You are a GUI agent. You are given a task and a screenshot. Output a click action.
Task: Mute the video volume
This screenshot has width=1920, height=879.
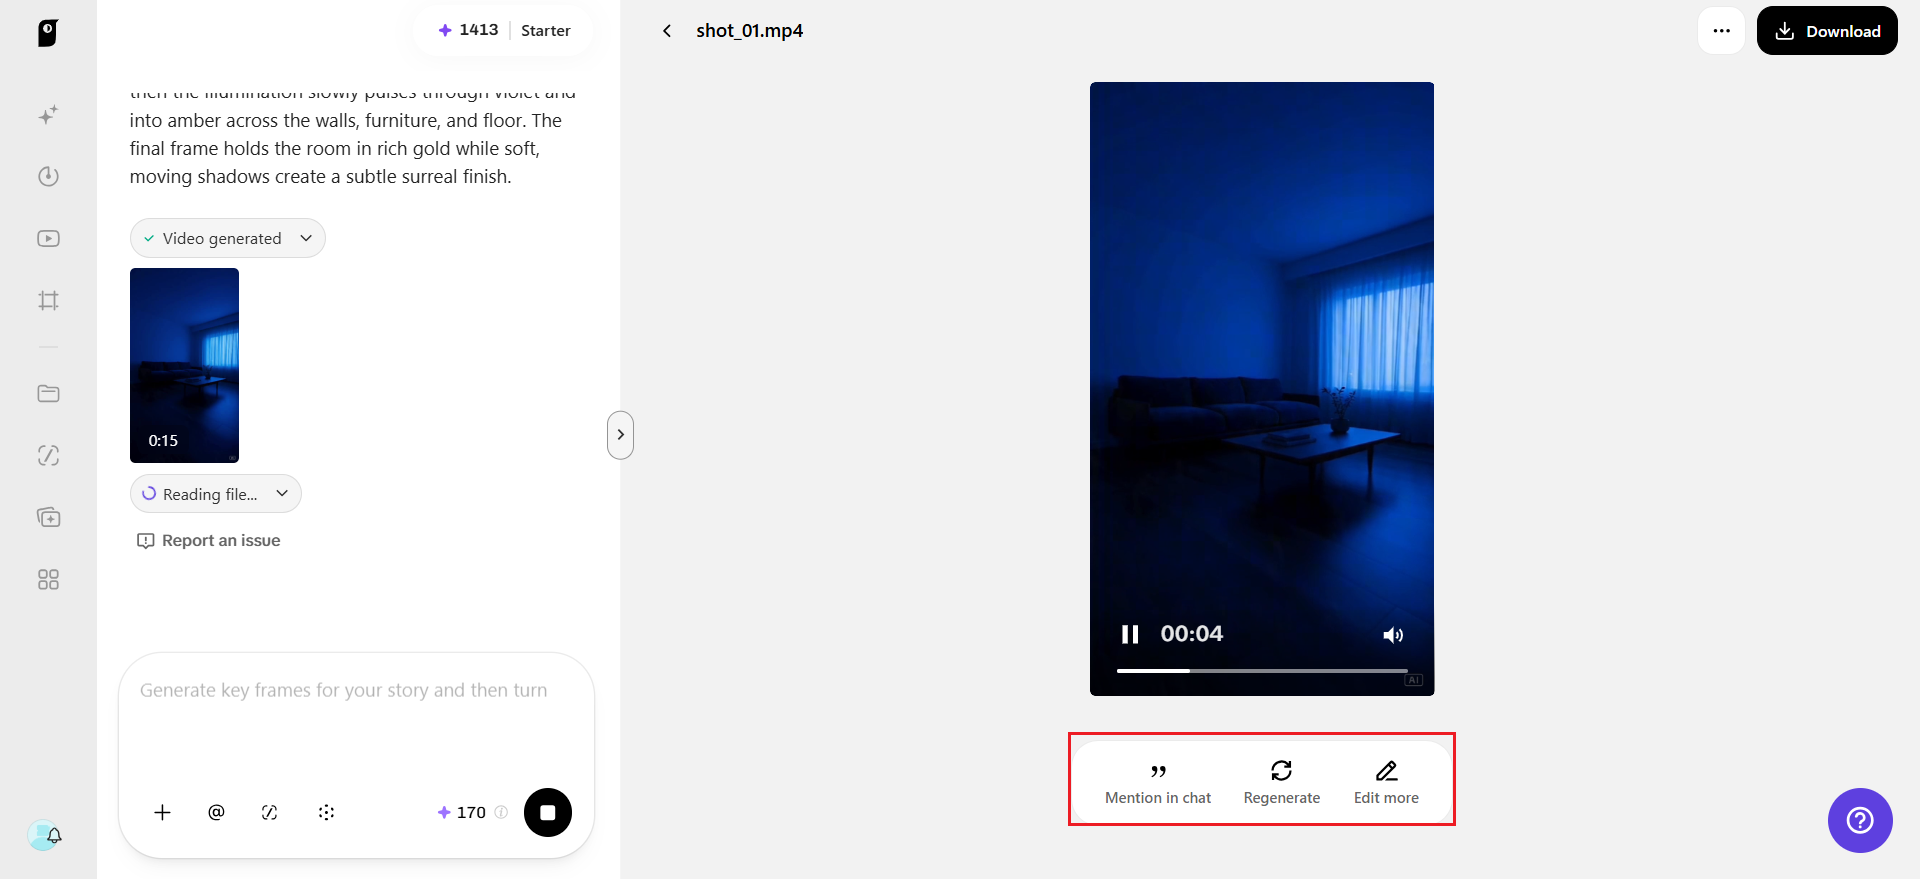pos(1393,635)
